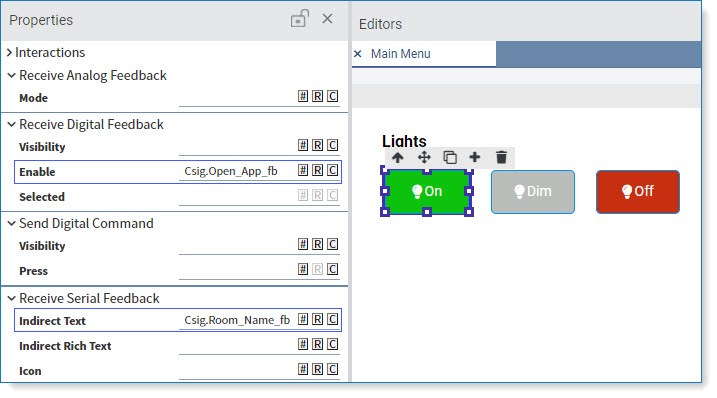The height and width of the screenshot is (398, 717).
Task: Collapse the Receive Digital Feedback section
Action: (x=12, y=124)
